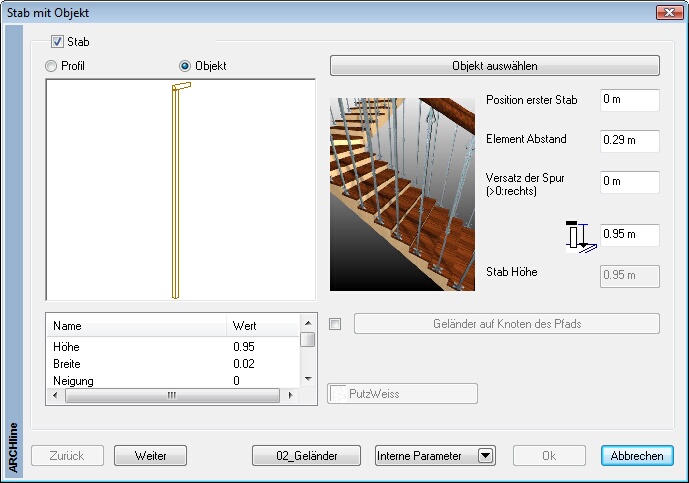
Task: Click the baluster height diagram icon
Action: (581, 237)
